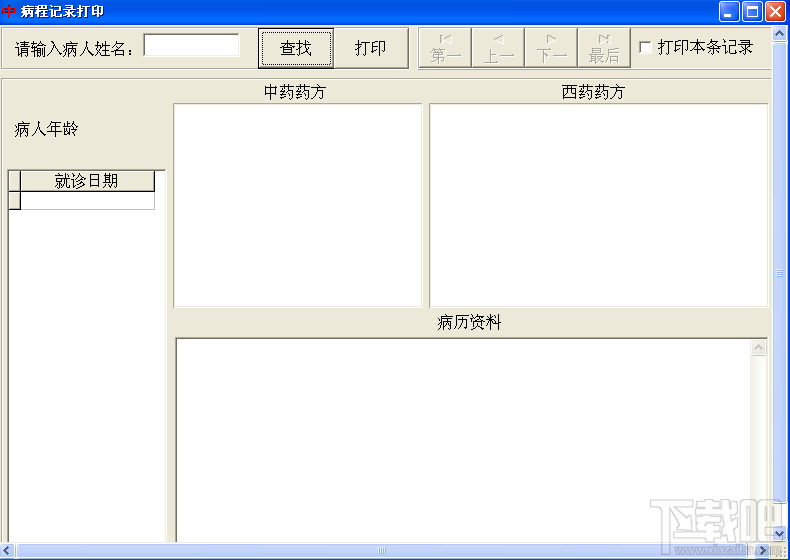Click the window's vertical scrollbar down arrow
The width and height of the screenshot is (790, 560).
click(779, 533)
